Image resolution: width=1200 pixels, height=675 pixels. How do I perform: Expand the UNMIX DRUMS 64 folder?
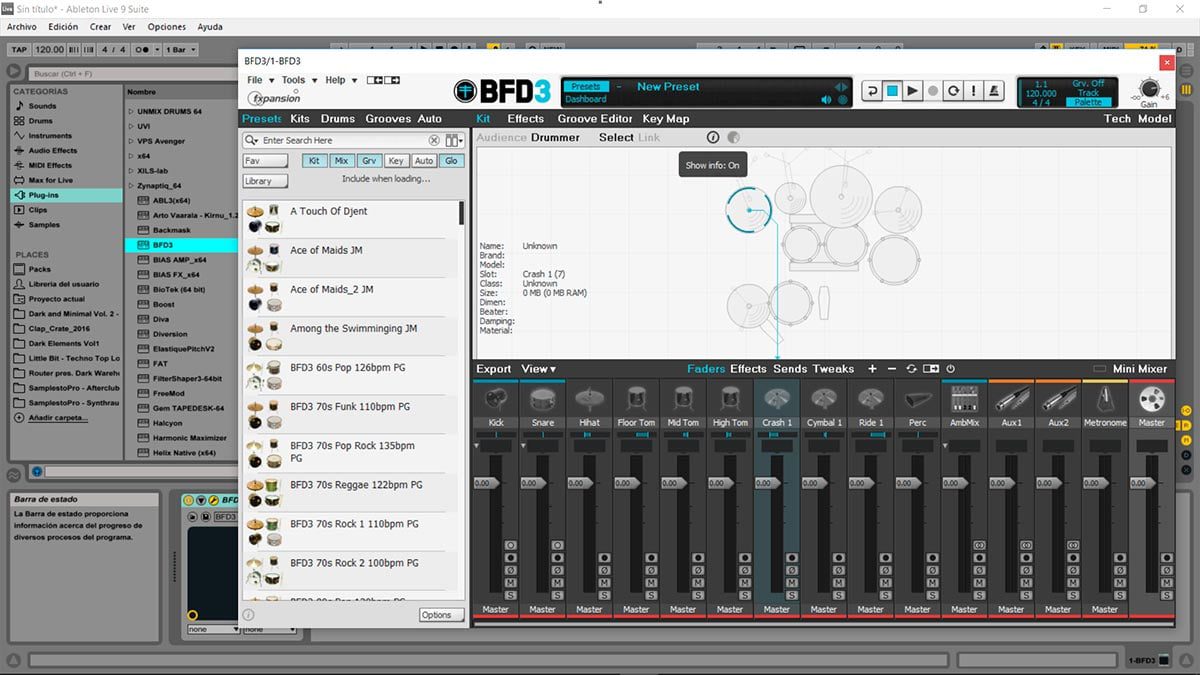[131, 111]
